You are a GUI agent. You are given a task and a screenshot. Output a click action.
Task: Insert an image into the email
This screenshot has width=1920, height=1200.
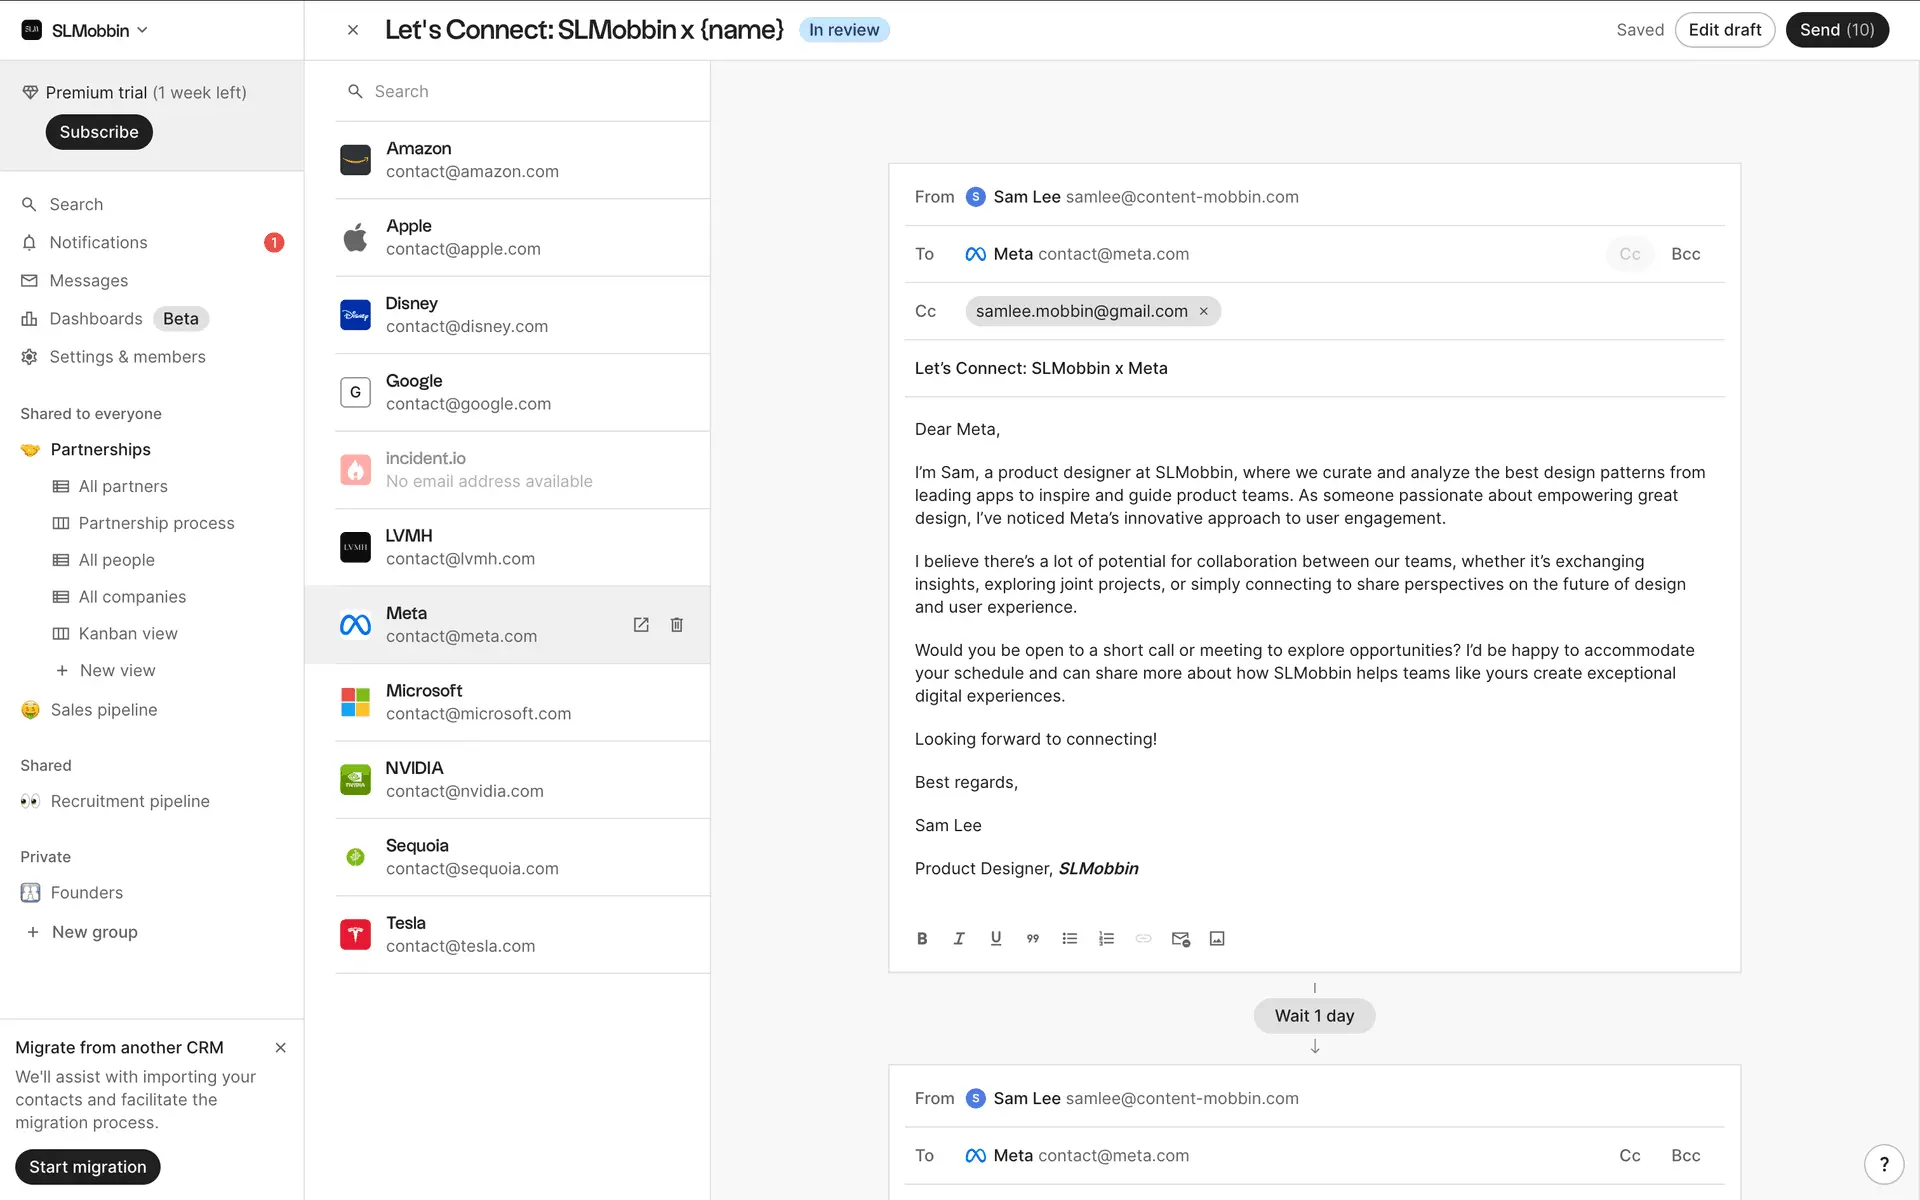(1217, 938)
